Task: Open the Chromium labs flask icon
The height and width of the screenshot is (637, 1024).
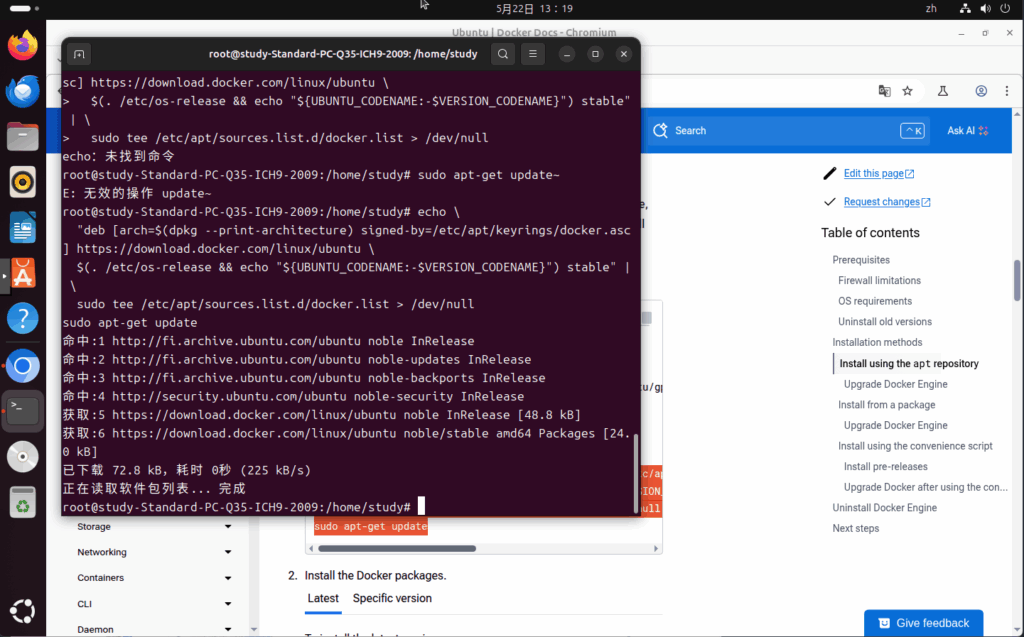Action: [x=943, y=91]
